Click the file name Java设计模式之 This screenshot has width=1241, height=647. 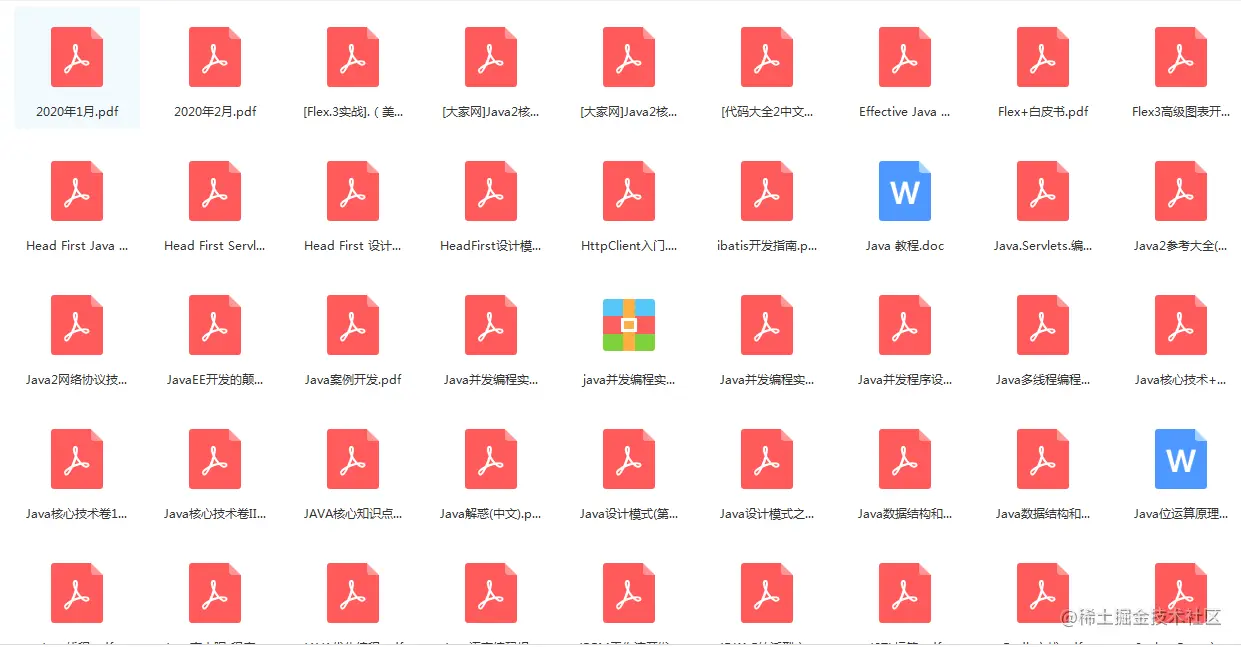(767, 514)
